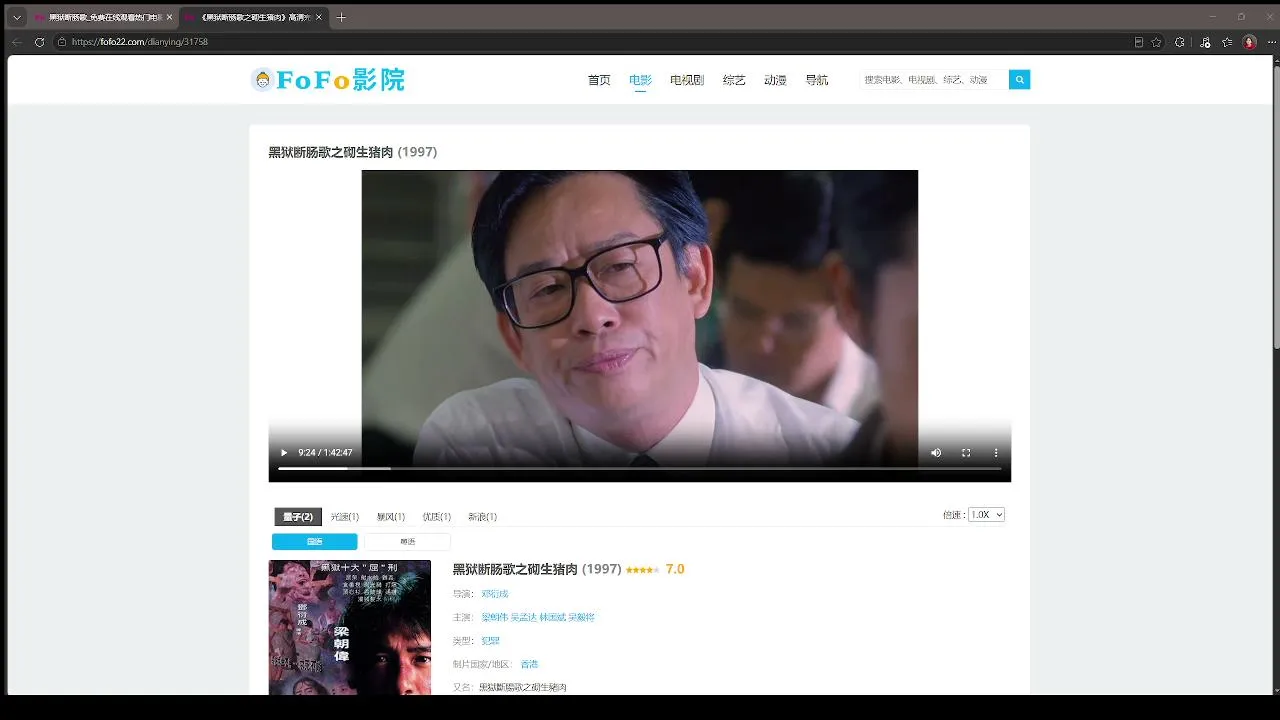The width and height of the screenshot is (1280, 720).
Task: Select the blue 国语 episode button
Action: pos(314,542)
